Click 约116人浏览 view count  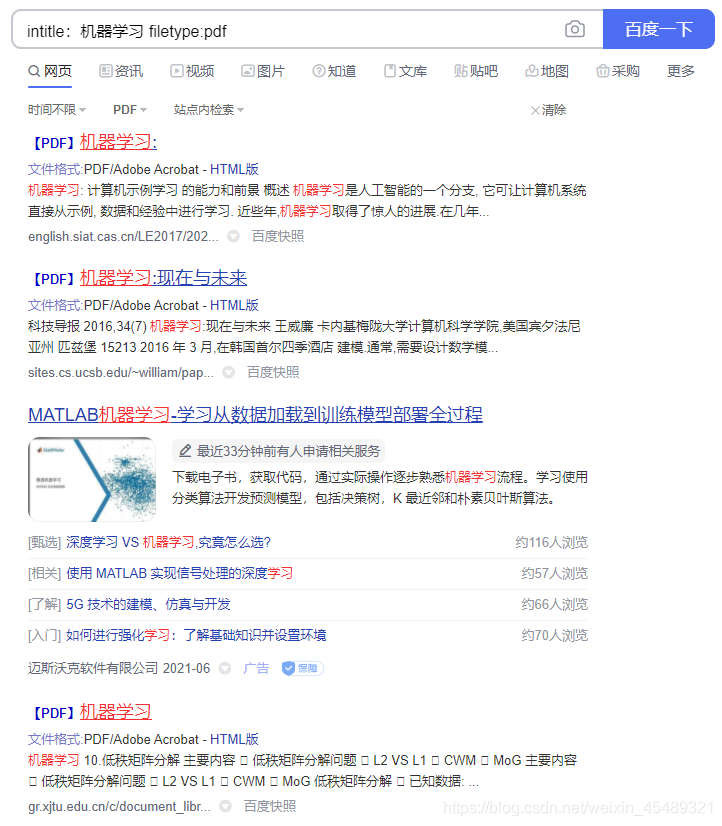551,543
